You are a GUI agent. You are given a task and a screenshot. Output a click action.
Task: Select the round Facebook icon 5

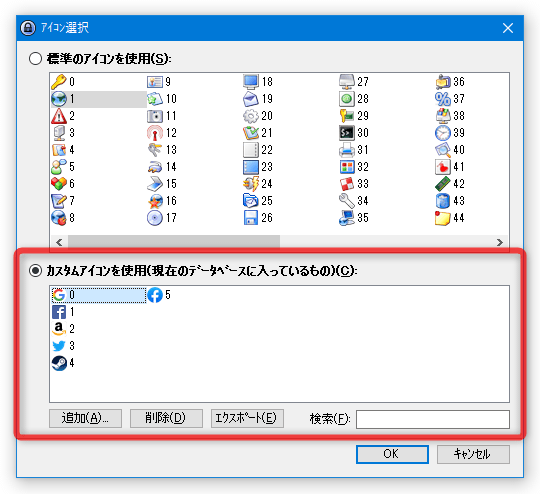pyautogui.click(x=155, y=295)
